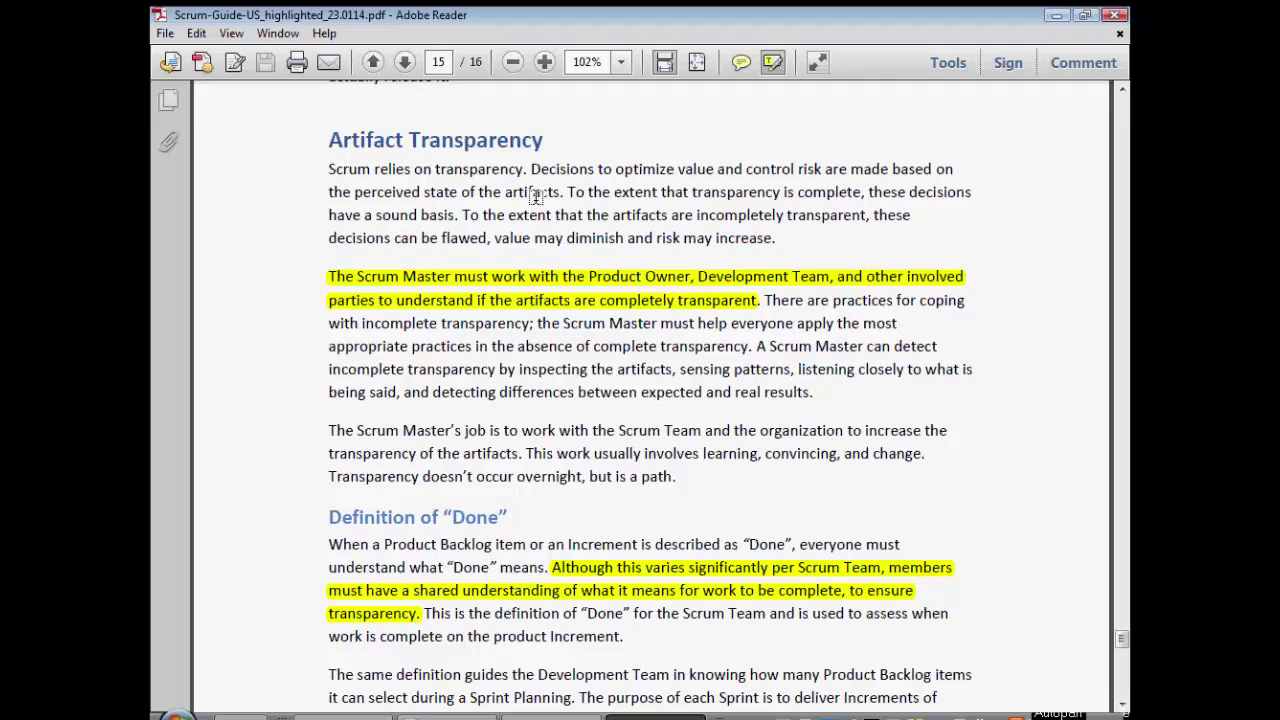
Task: Maximize the Adobe Reader window
Action: [1084, 15]
